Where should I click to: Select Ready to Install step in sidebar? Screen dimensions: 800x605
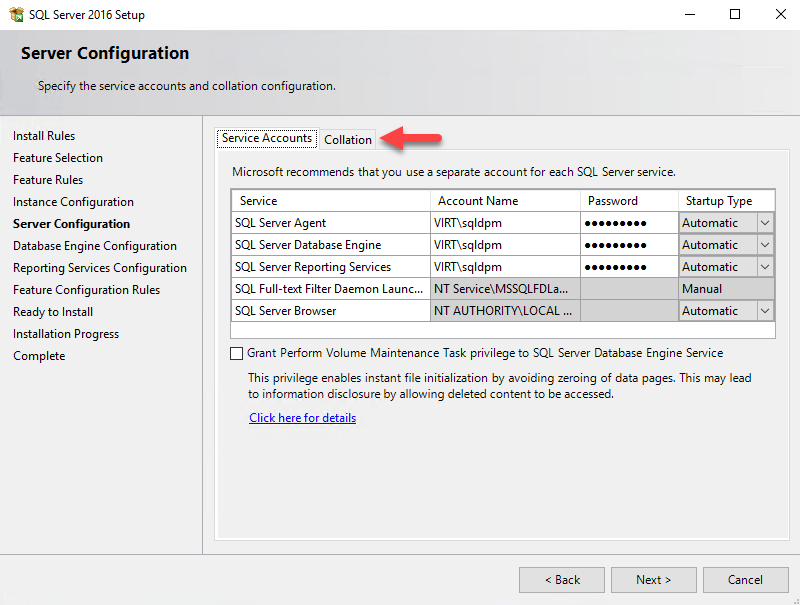click(53, 312)
